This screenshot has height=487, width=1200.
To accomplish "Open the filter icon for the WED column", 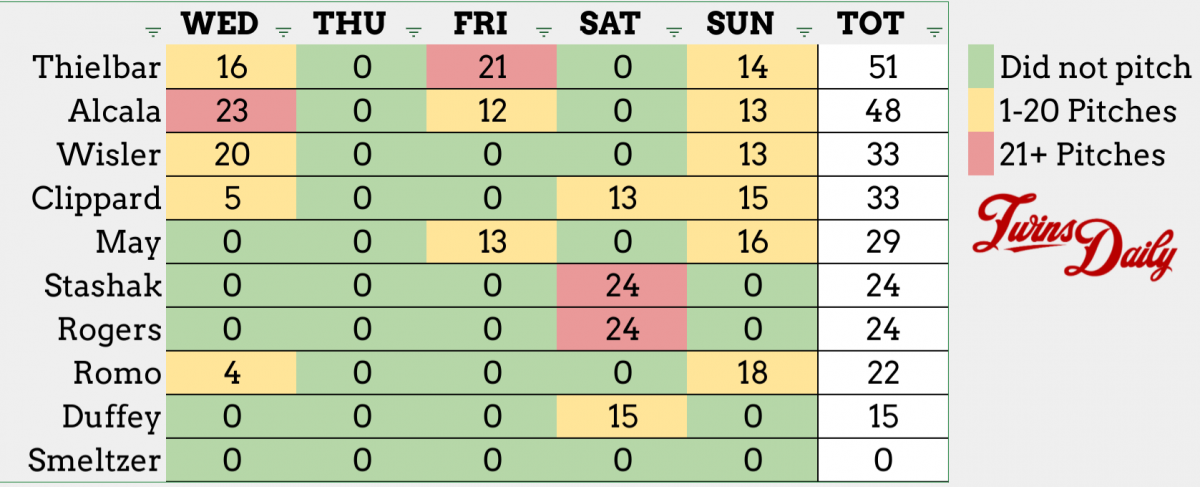I will coord(283,31).
